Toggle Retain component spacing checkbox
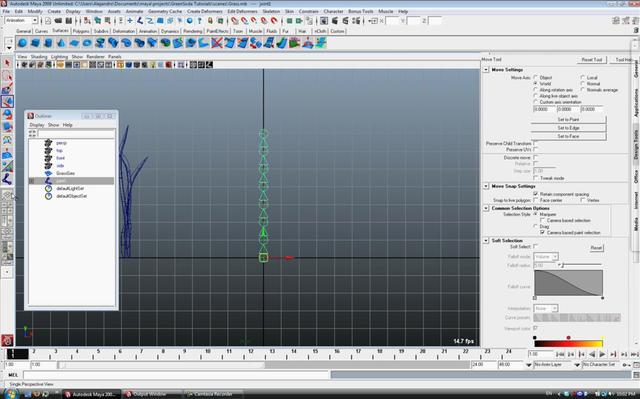The width and height of the screenshot is (640, 399). click(x=536, y=194)
